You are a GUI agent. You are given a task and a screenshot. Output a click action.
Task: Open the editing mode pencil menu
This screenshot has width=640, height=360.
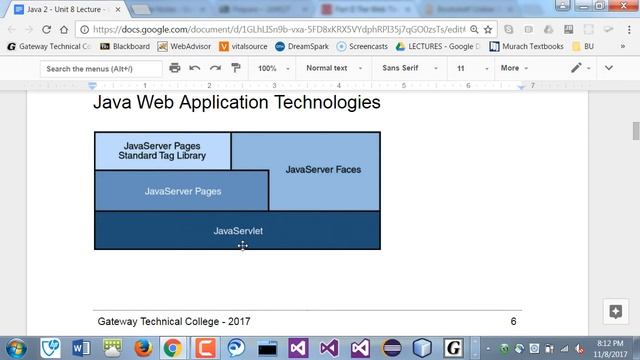[x=580, y=68]
